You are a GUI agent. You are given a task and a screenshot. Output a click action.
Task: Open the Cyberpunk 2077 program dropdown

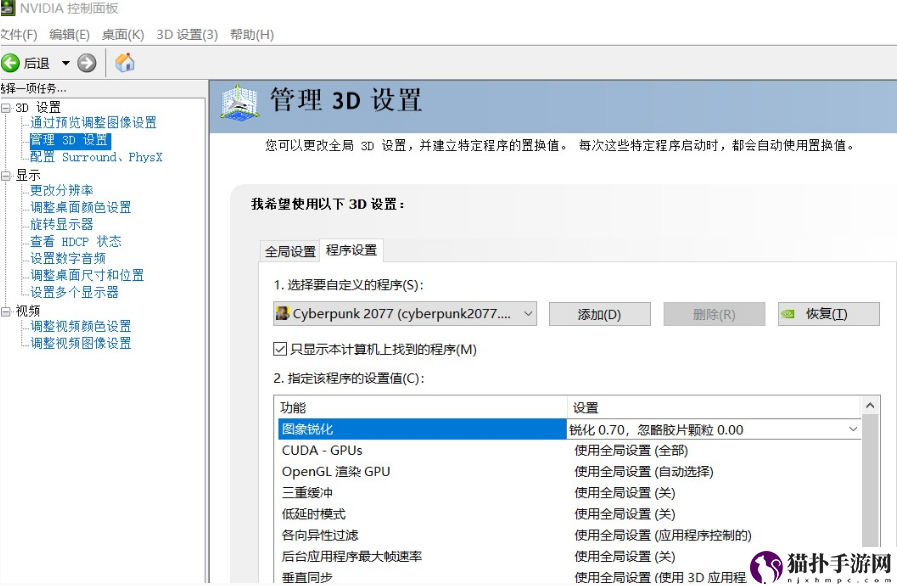pos(405,314)
